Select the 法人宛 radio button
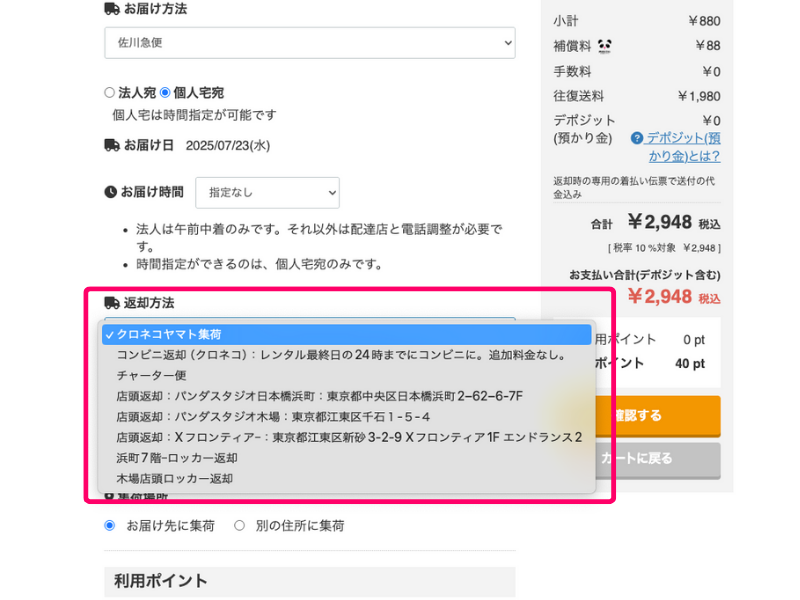The image size is (800, 600). tap(109, 93)
